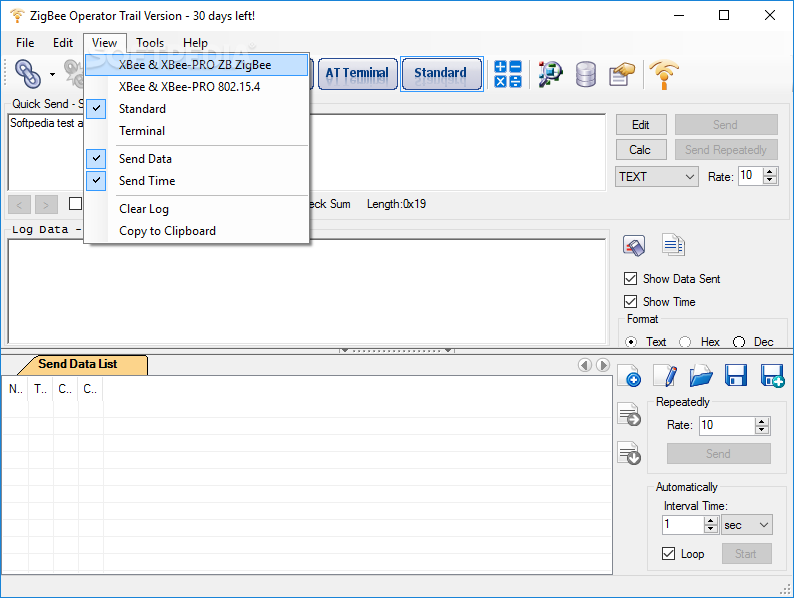Open the TEXT format combo box
The width and height of the screenshot is (794, 598).
(x=657, y=177)
